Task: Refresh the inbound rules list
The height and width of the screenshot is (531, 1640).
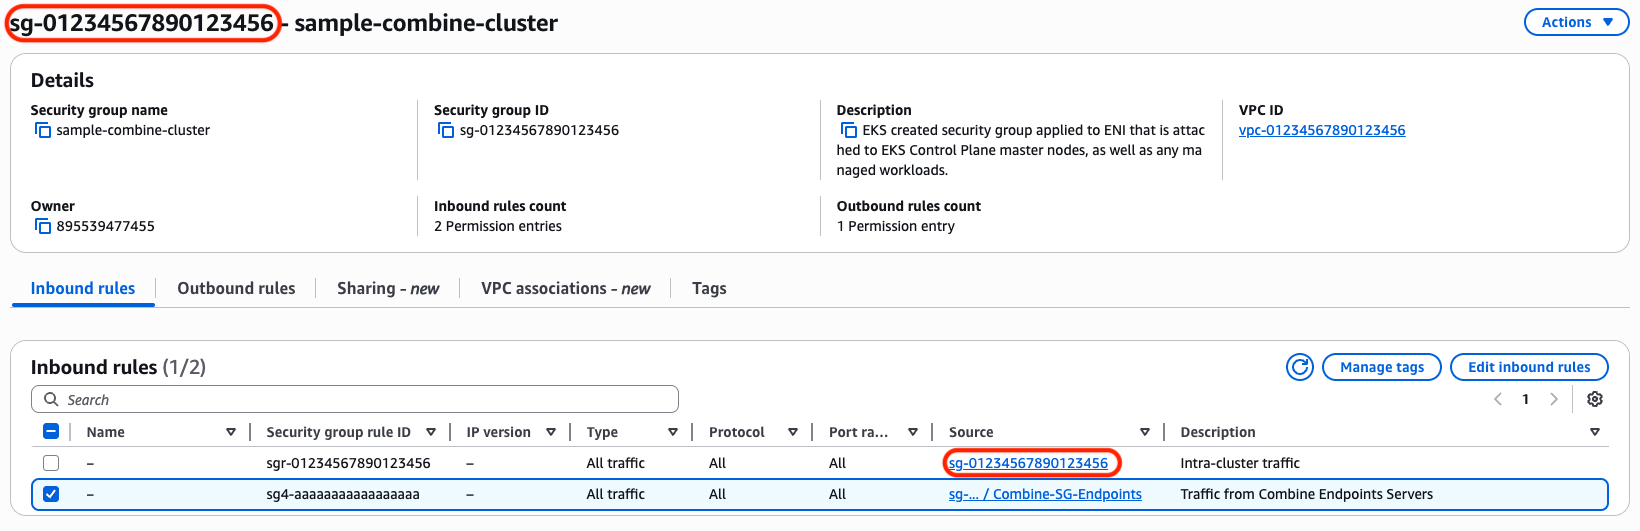Action: coord(1299,367)
